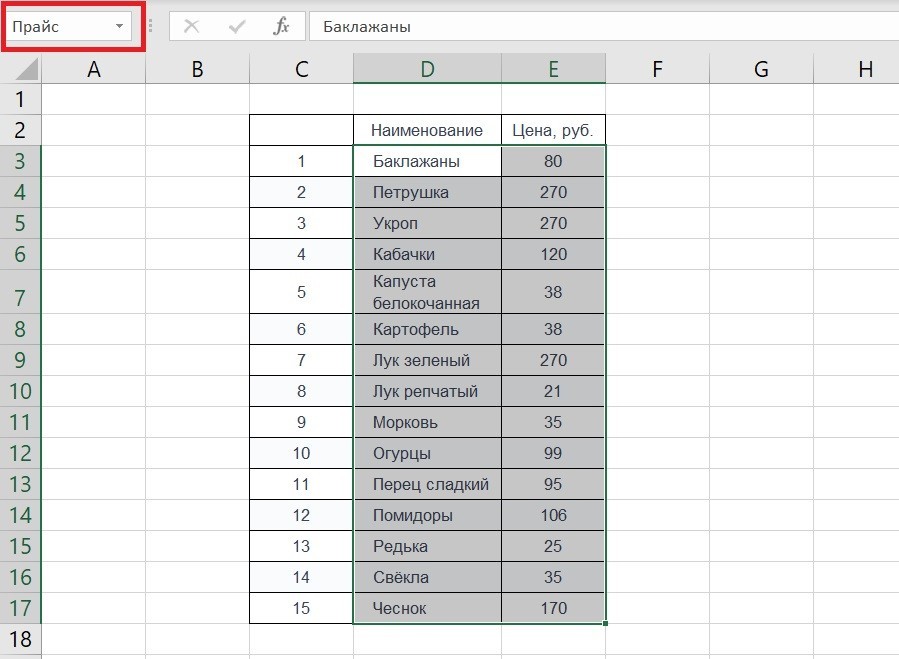Select row 7 header

(21, 292)
